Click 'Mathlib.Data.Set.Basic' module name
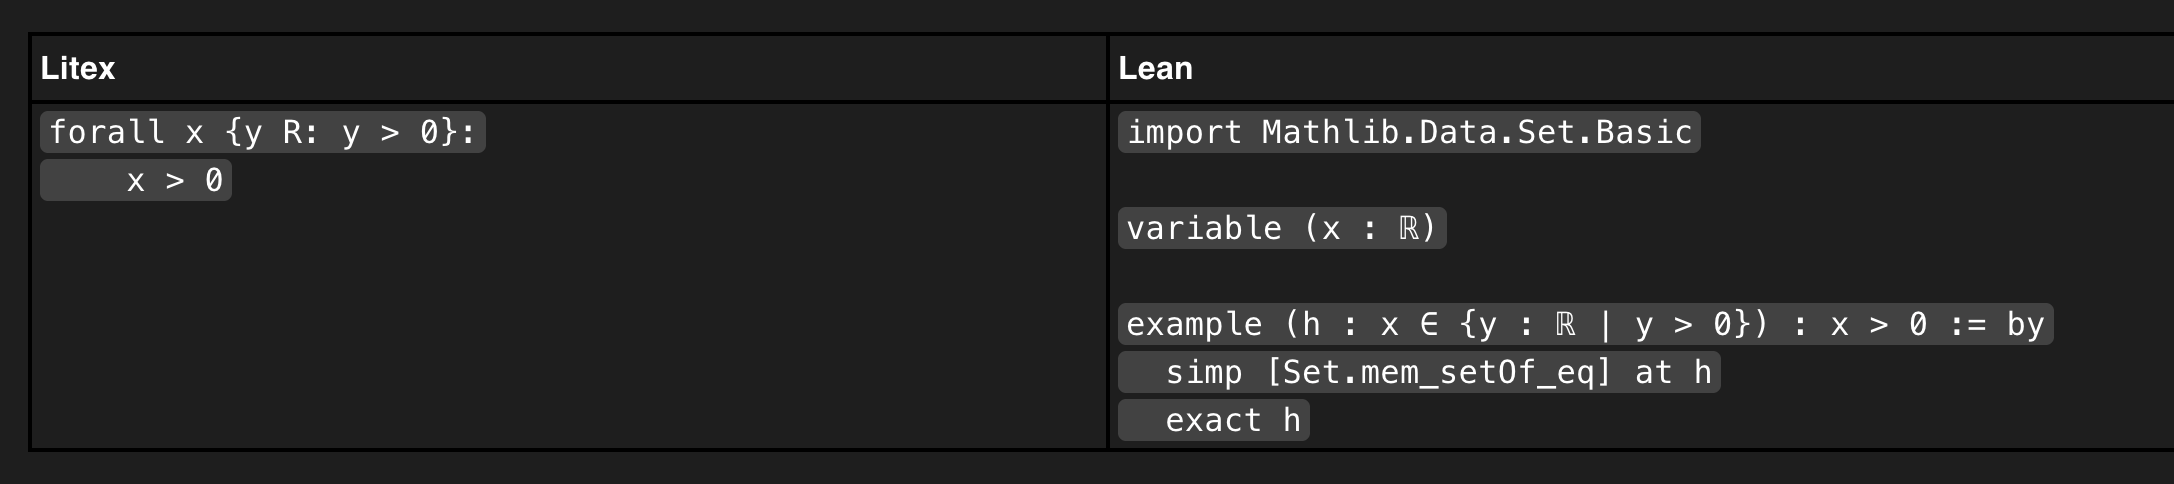 [1476, 132]
